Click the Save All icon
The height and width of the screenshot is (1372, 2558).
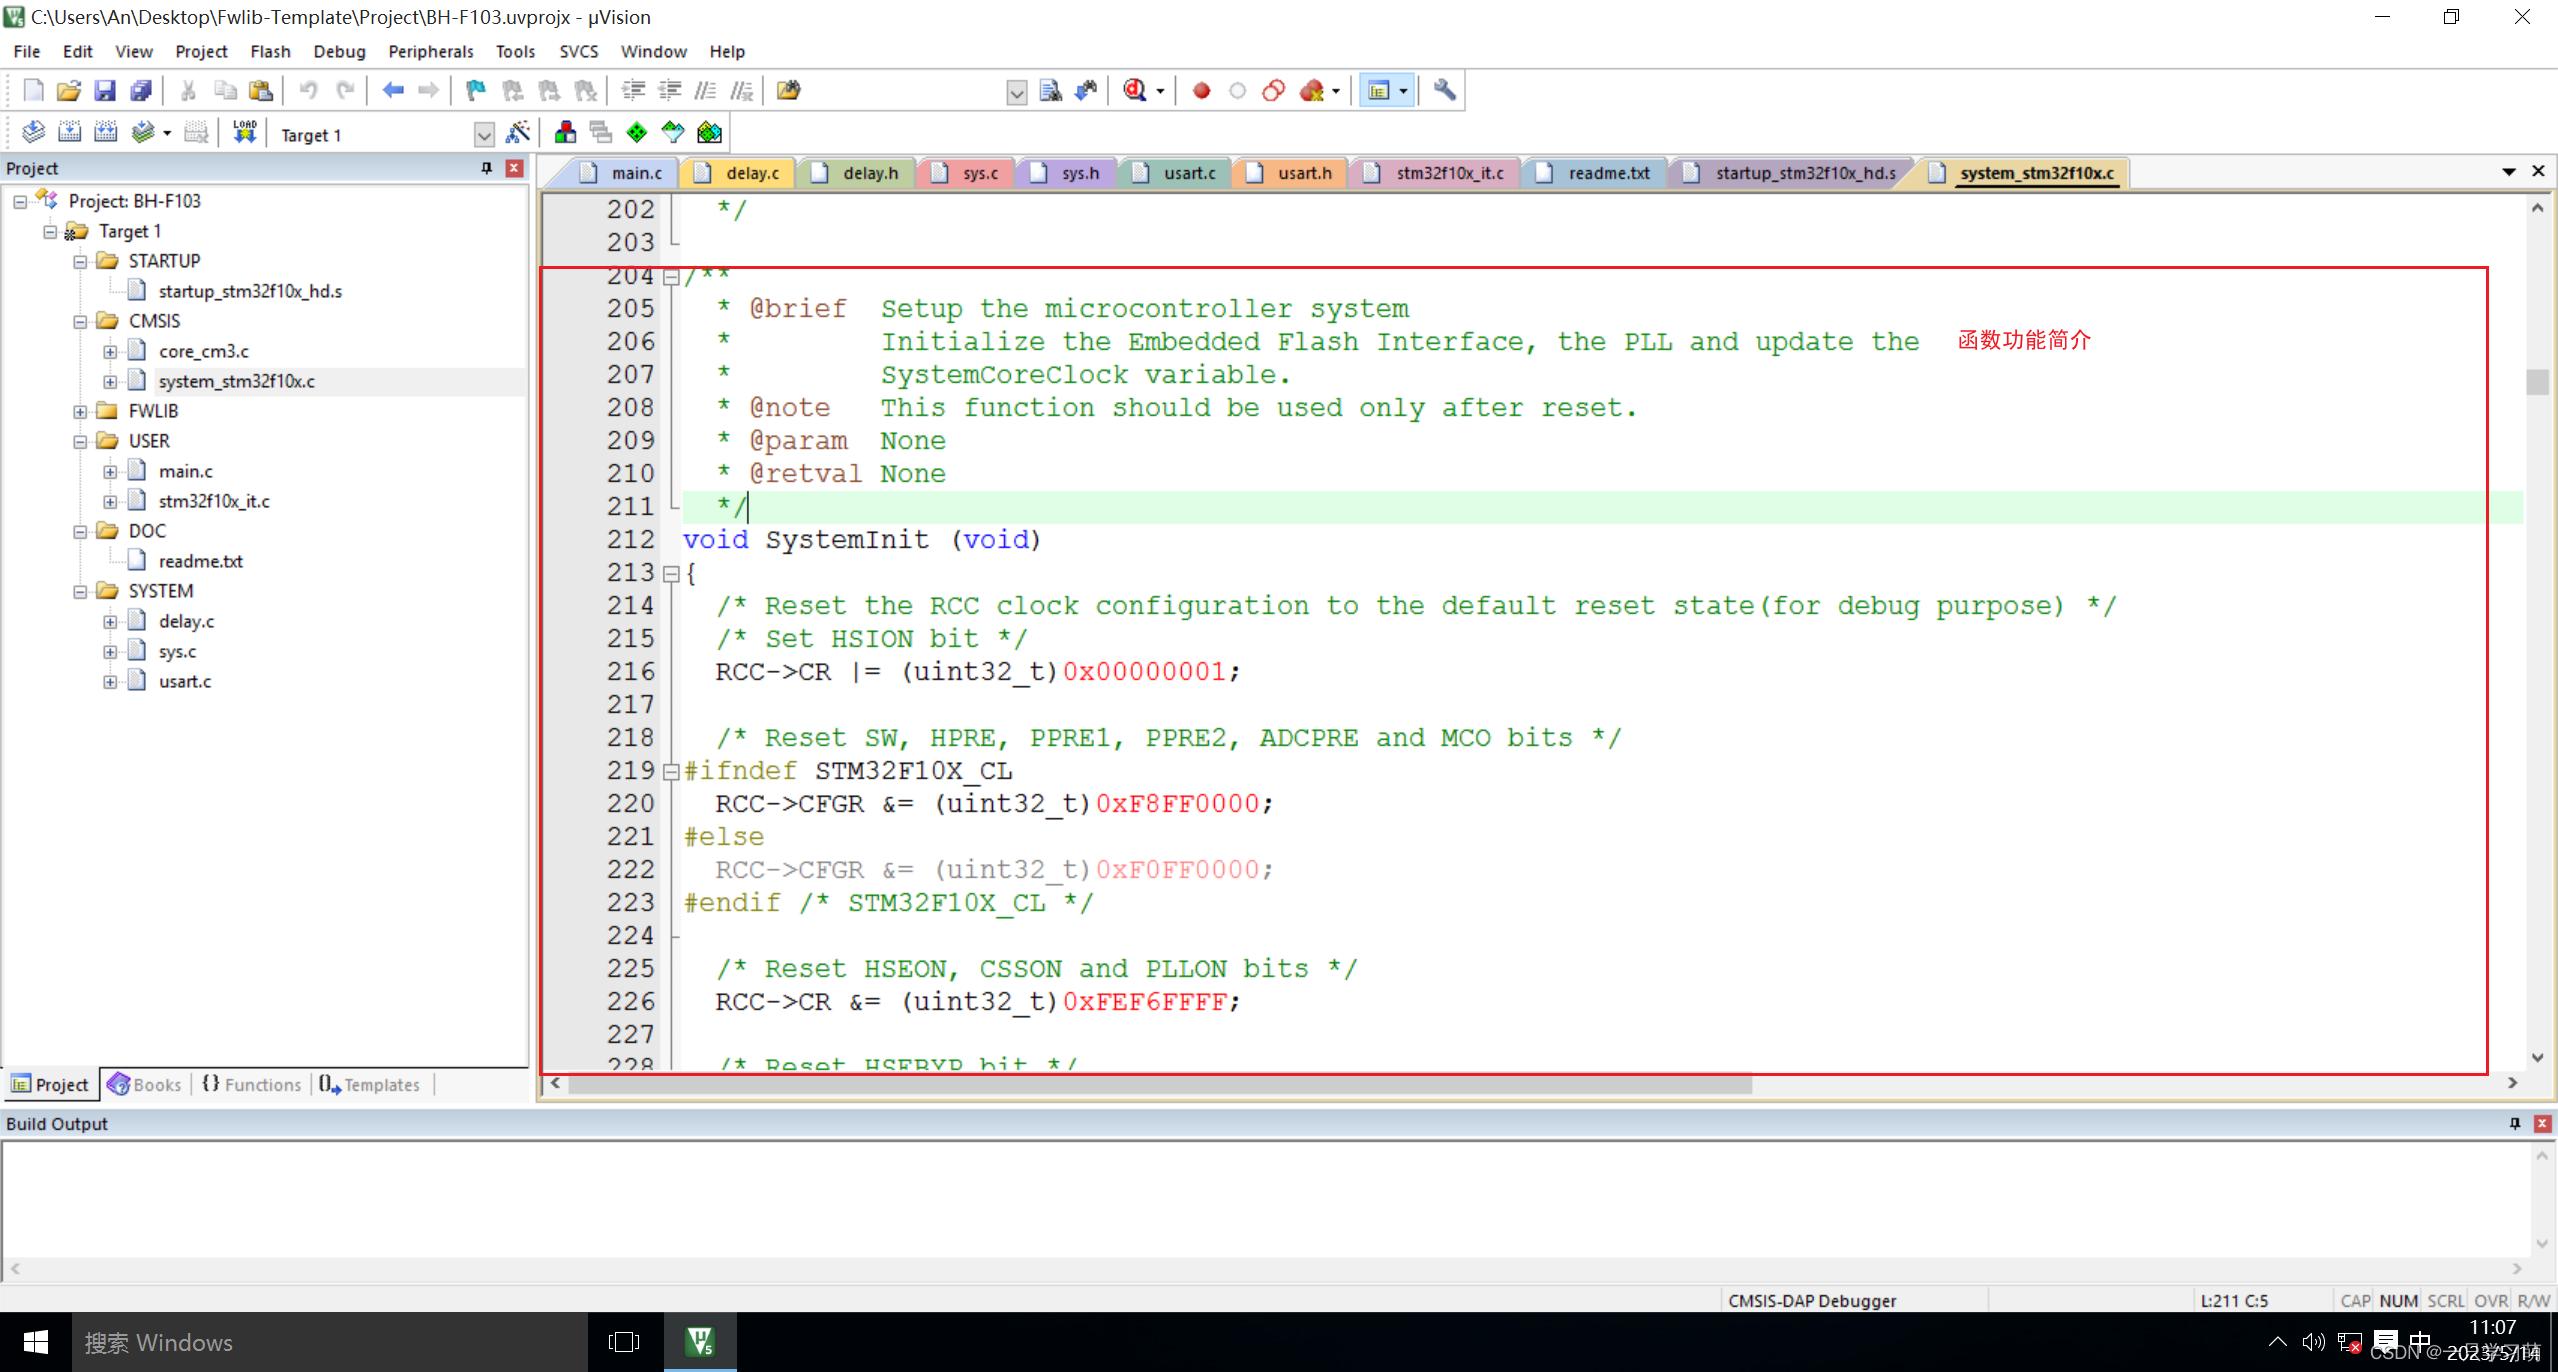(x=141, y=91)
